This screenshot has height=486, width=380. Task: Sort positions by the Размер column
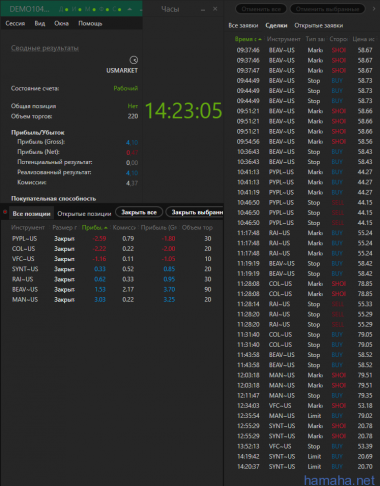click(x=64, y=228)
